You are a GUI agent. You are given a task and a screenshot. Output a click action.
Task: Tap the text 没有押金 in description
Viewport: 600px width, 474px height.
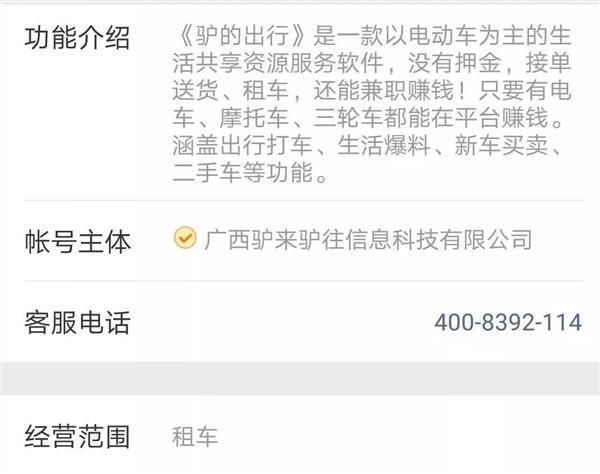[454, 63]
